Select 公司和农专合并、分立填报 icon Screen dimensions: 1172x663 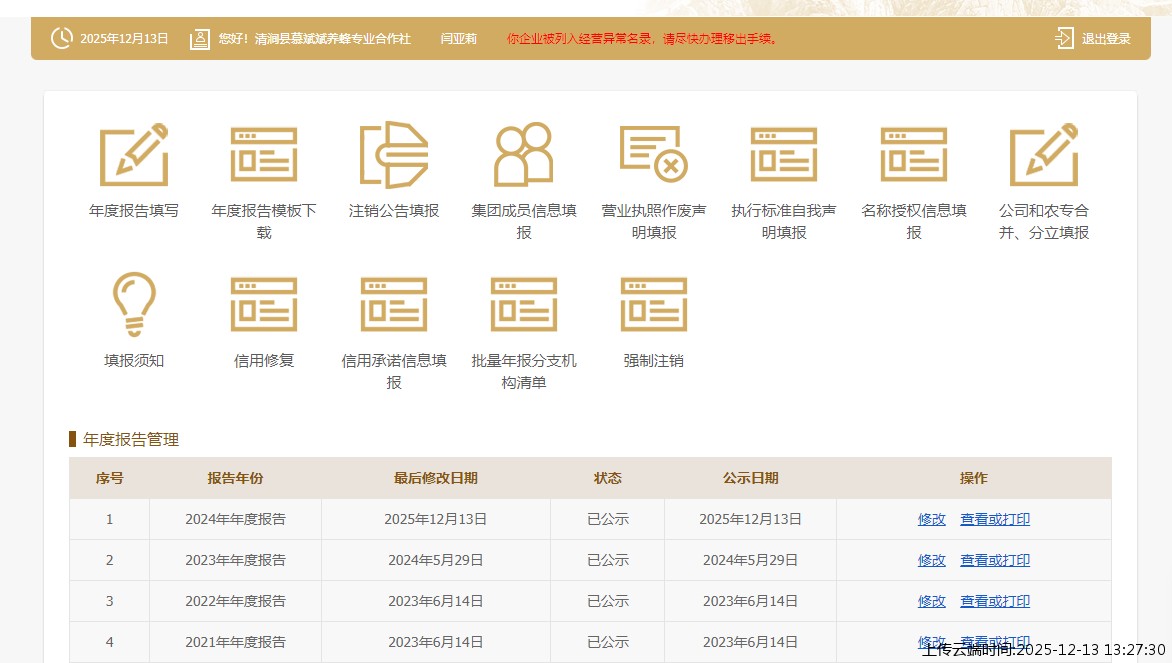1044,155
